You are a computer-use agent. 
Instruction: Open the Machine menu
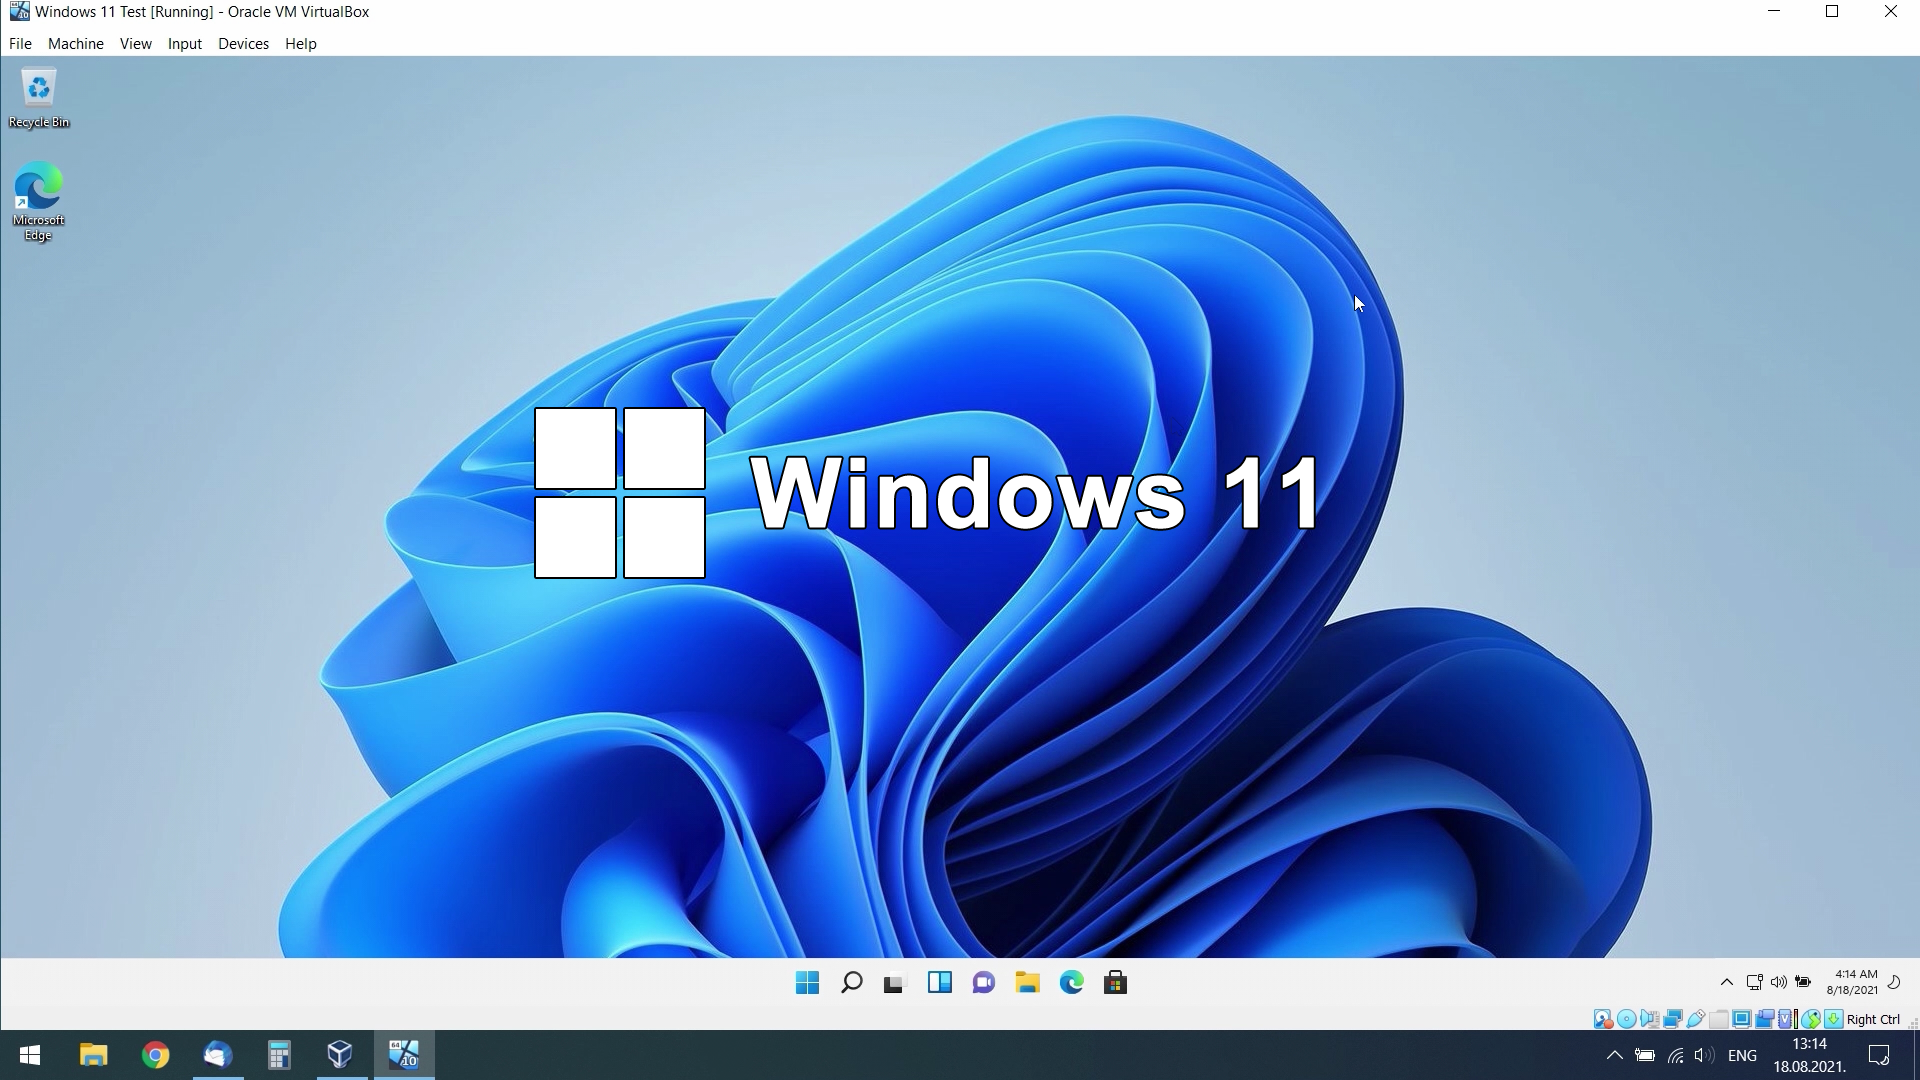pos(75,43)
